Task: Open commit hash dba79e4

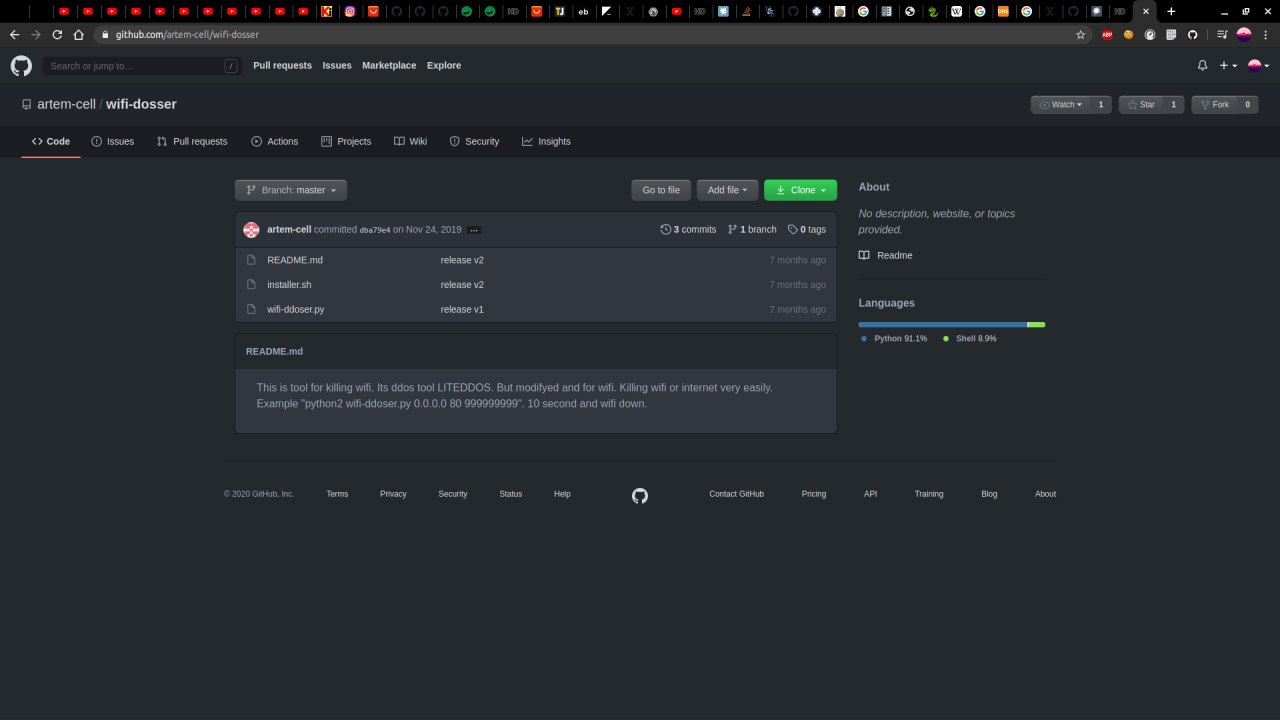Action: click(375, 230)
